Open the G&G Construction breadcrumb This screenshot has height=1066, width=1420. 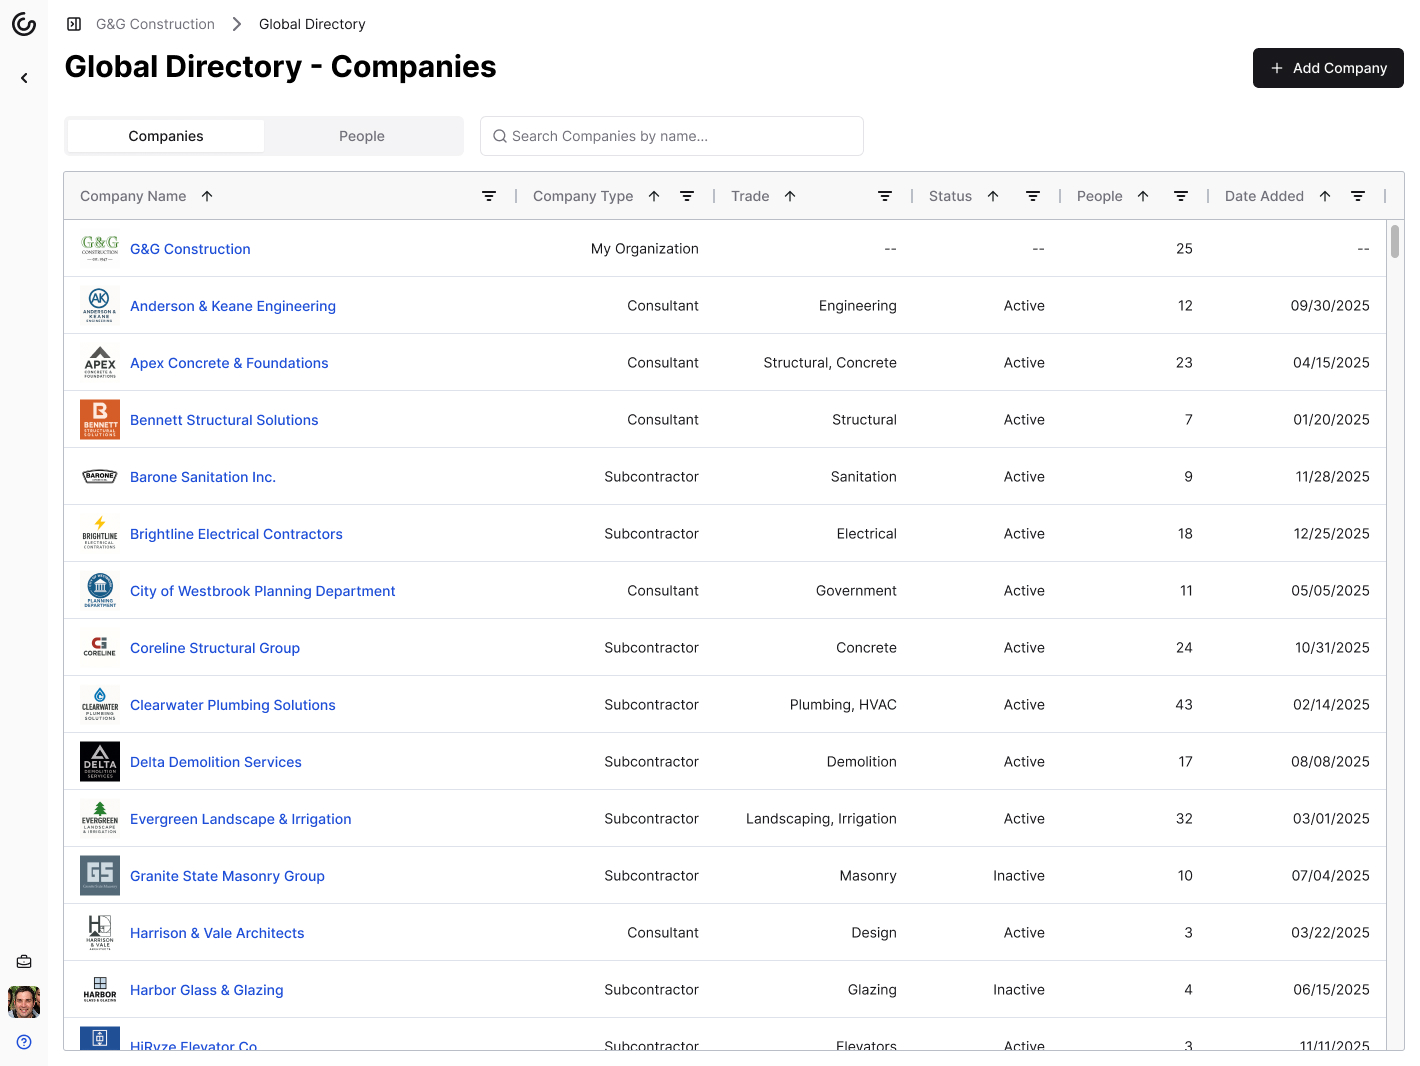coord(155,23)
